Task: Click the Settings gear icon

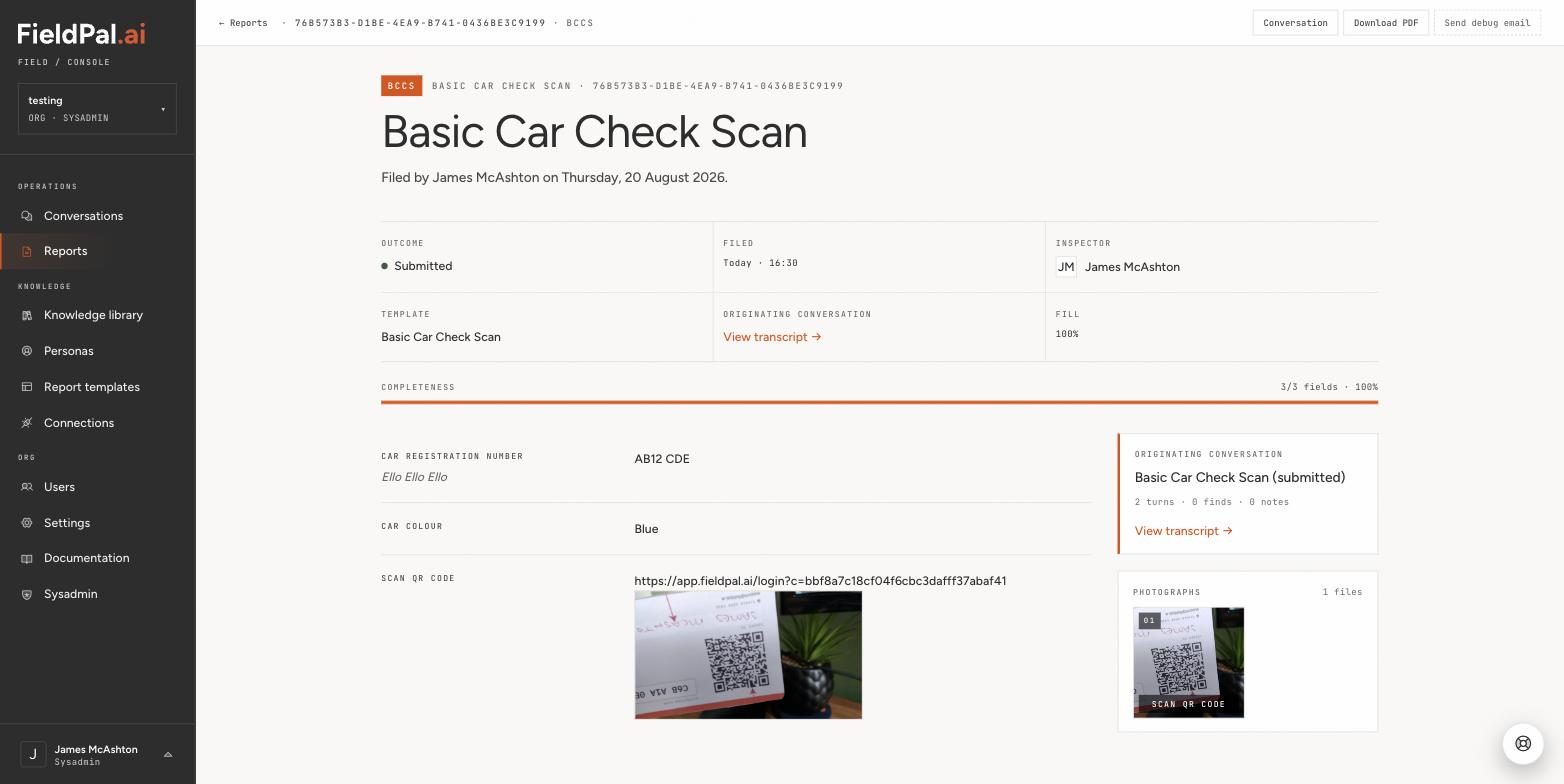Action: [x=27, y=523]
